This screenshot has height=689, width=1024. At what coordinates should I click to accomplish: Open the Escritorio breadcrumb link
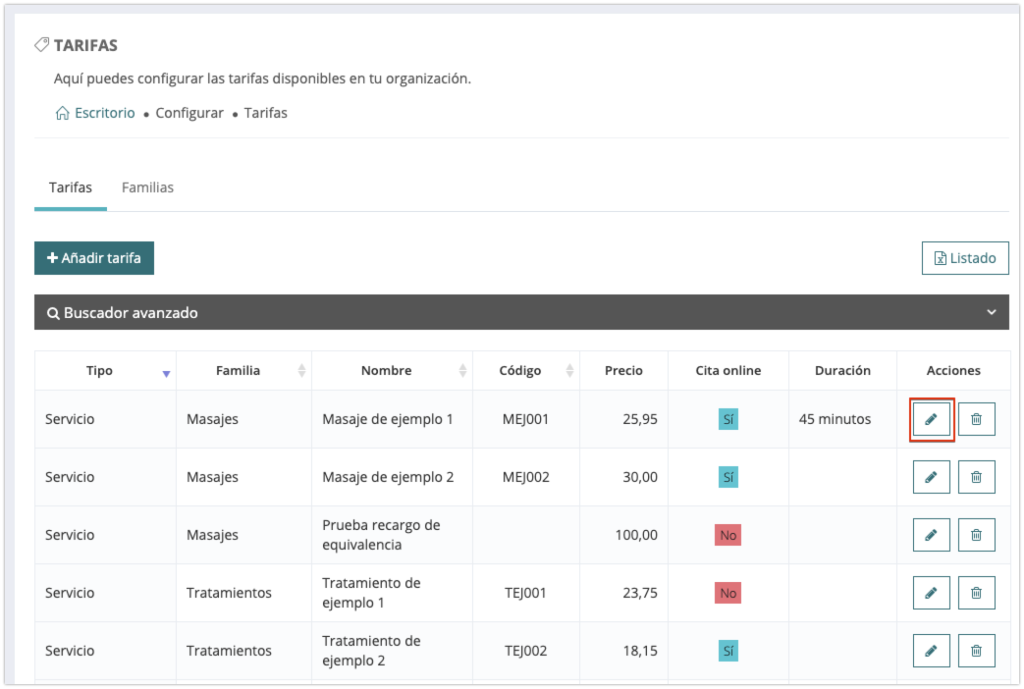(104, 113)
